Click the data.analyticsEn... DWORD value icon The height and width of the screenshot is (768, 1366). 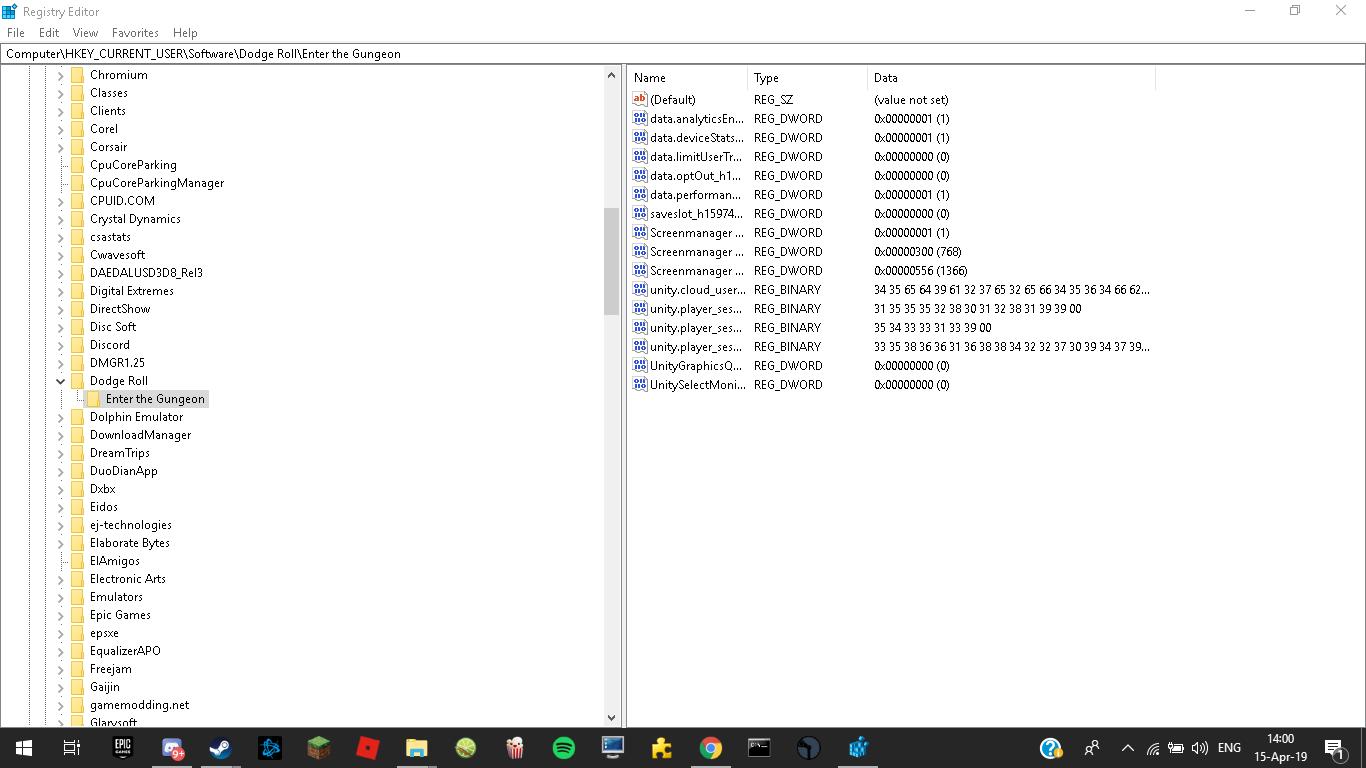pos(640,119)
